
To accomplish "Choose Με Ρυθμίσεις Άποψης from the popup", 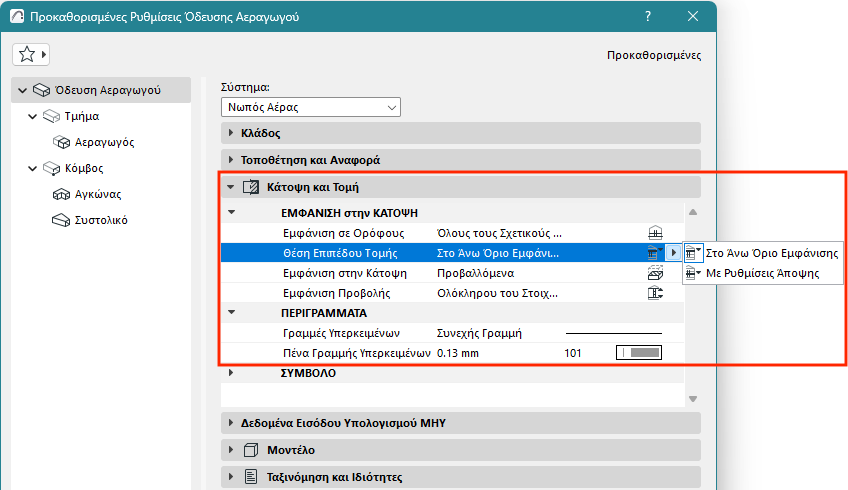I will [763, 273].
